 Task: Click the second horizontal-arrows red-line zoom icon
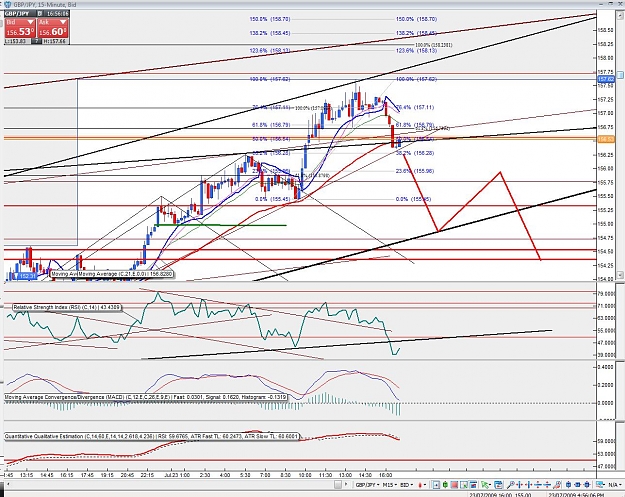[x=528, y=485]
